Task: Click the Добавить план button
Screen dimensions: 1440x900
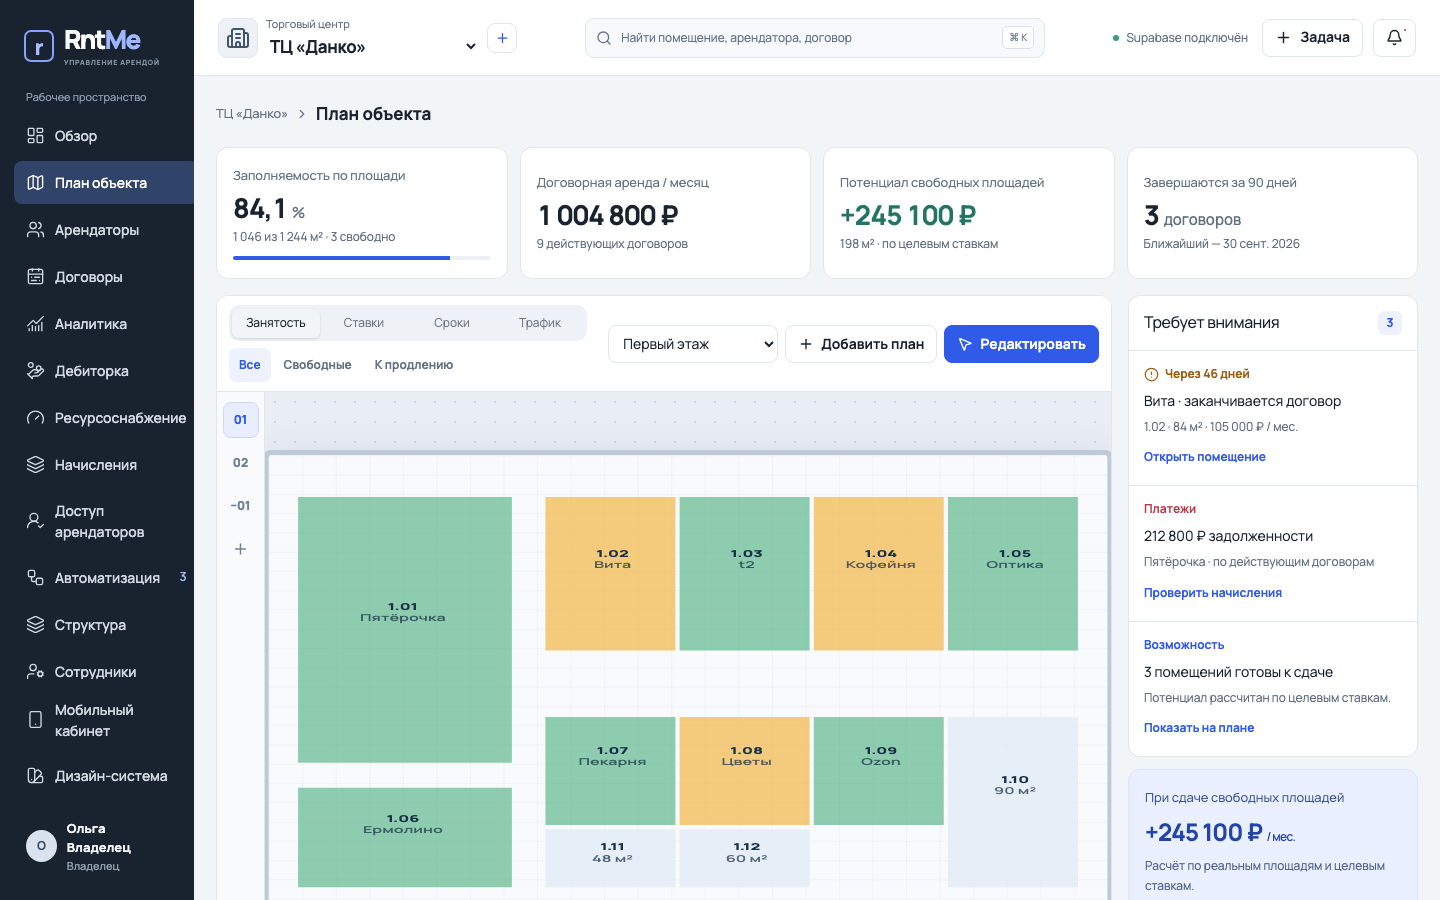Action: (861, 344)
